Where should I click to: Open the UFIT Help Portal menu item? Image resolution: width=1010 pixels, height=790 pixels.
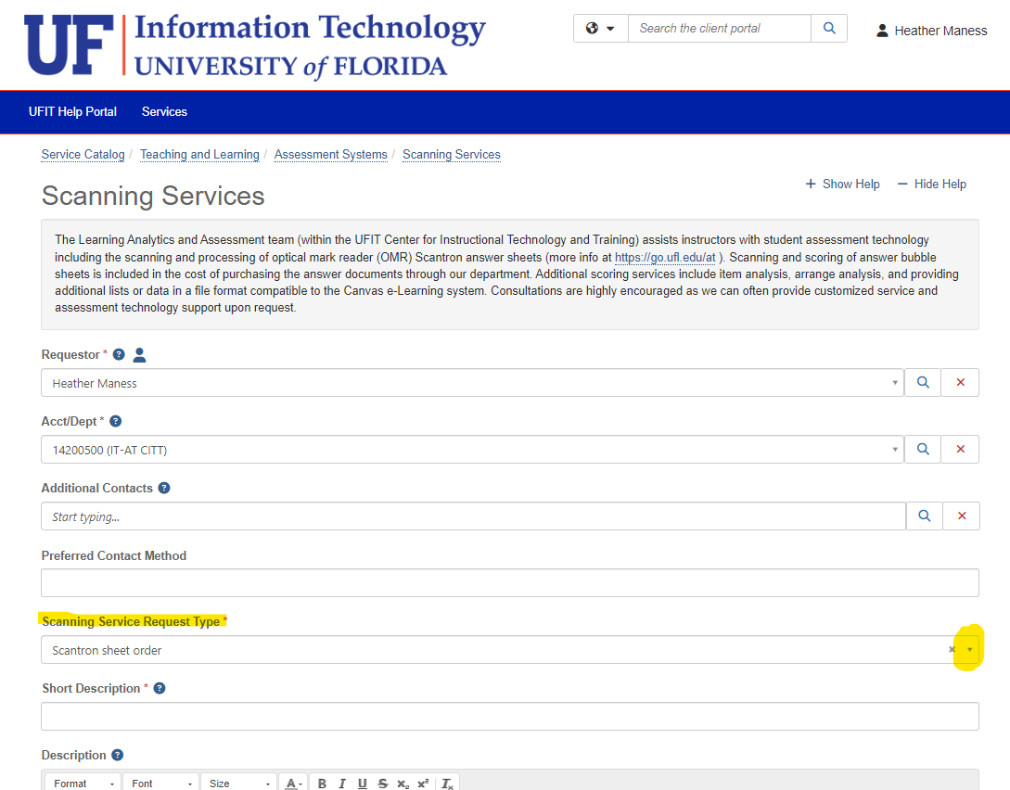coord(73,111)
